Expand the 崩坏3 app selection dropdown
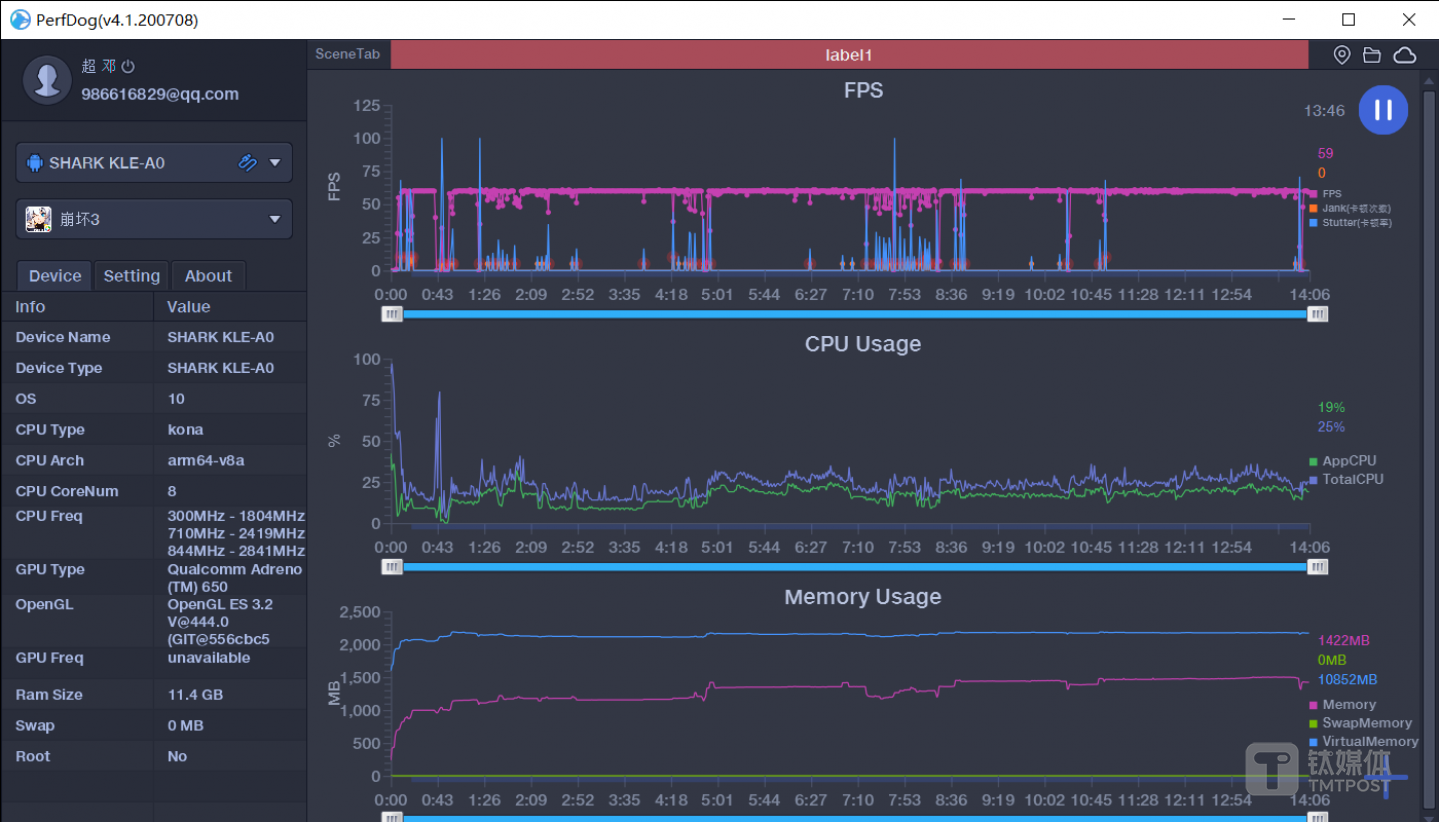The width and height of the screenshot is (1439, 822). point(274,219)
